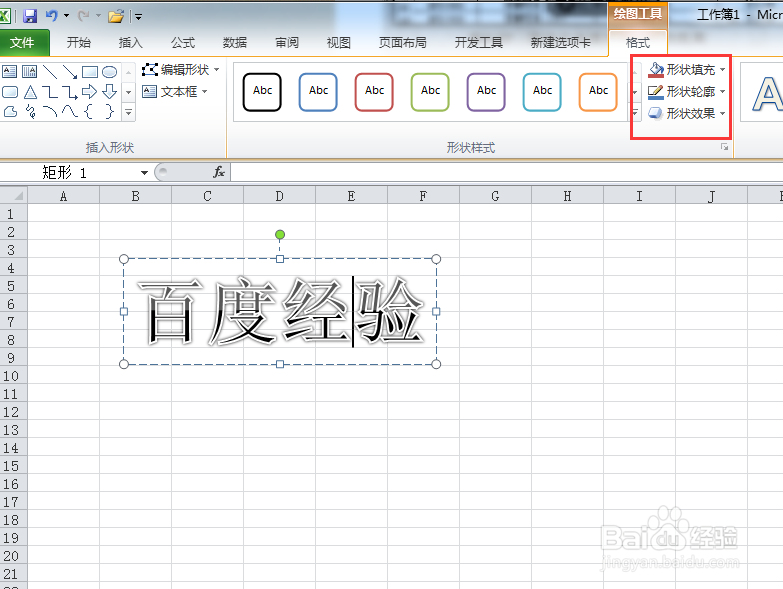Image resolution: width=783 pixels, height=589 pixels.
Task: Expand the full shapes gallery
Action: [x=128, y=112]
